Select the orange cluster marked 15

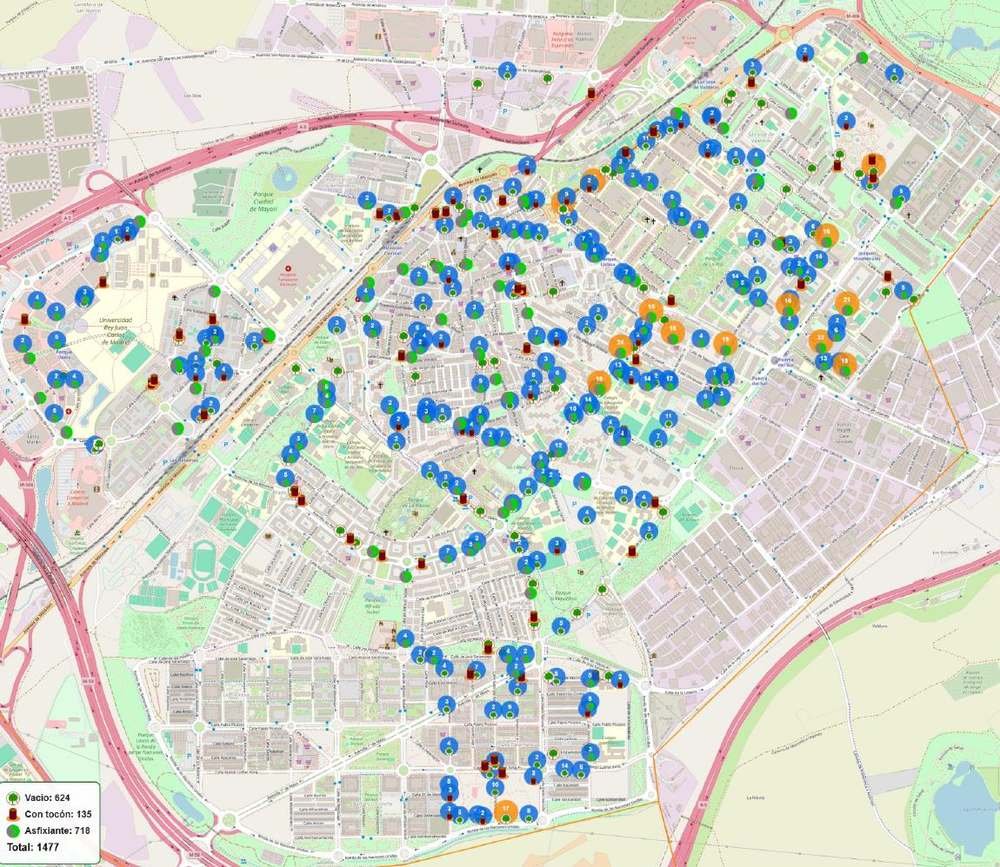tap(651, 310)
